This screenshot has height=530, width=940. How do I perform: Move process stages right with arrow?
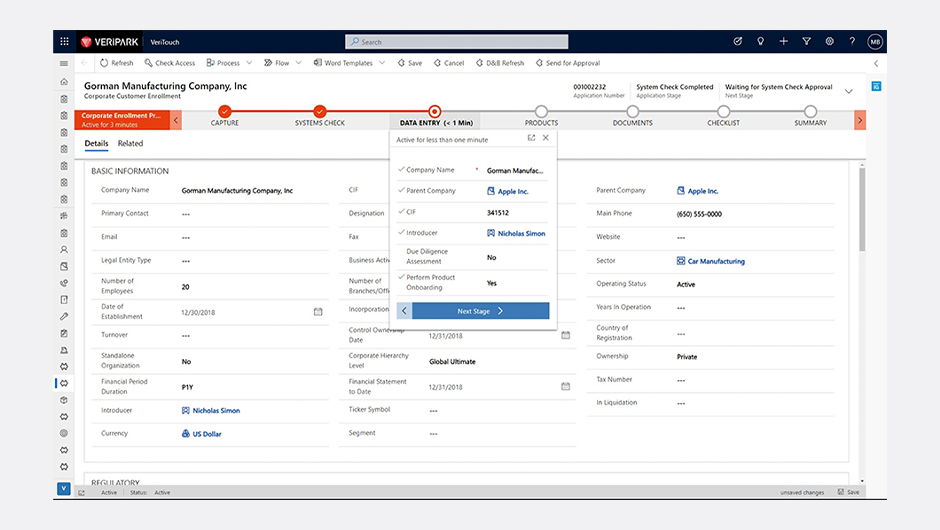[860, 120]
